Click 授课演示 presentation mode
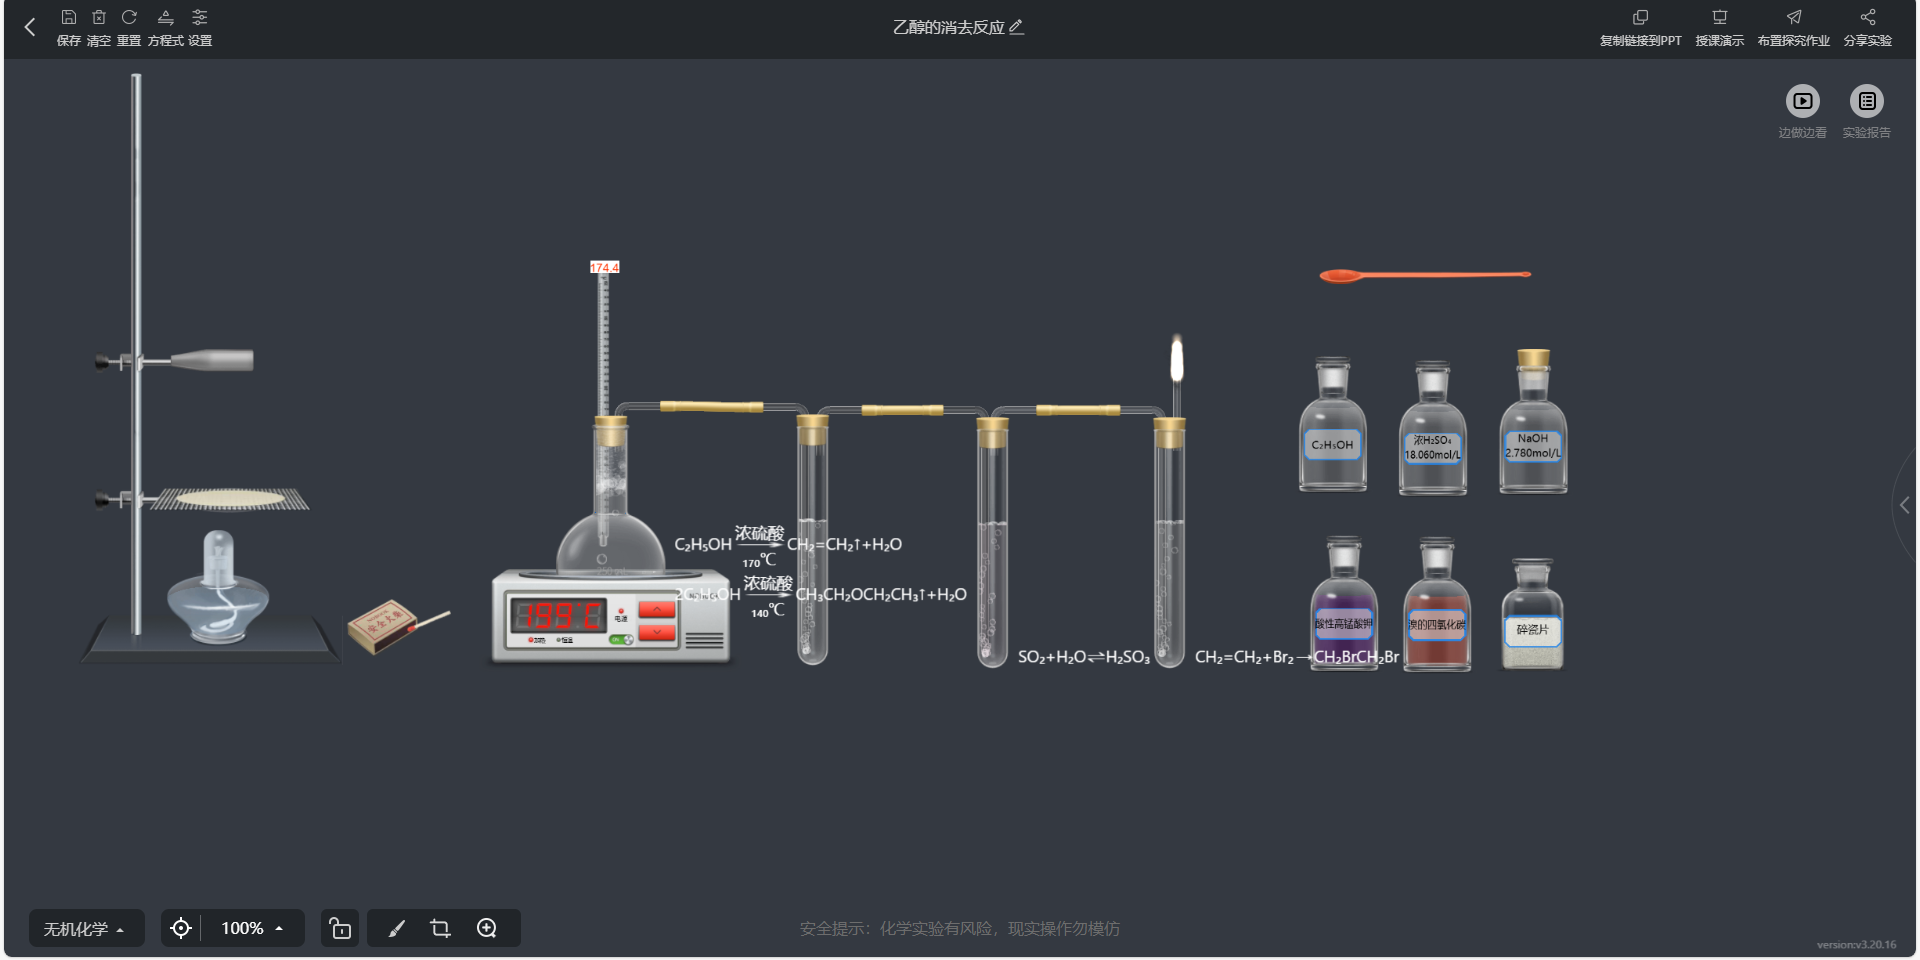This screenshot has width=1920, height=960. pyautogui.click(x=1719, y=28)
